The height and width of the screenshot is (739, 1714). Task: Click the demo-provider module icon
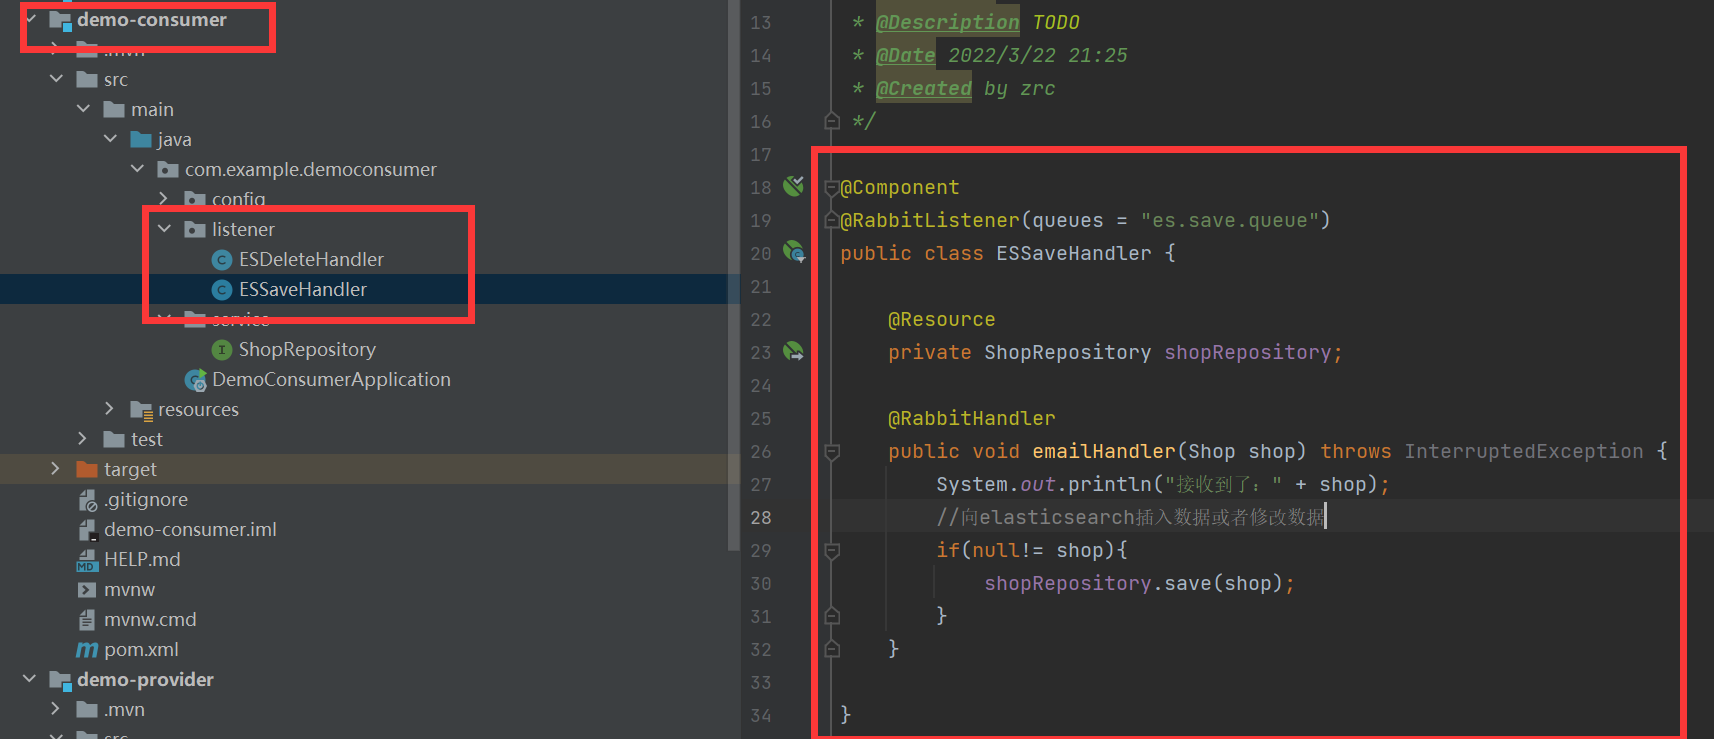click(61, 680)
